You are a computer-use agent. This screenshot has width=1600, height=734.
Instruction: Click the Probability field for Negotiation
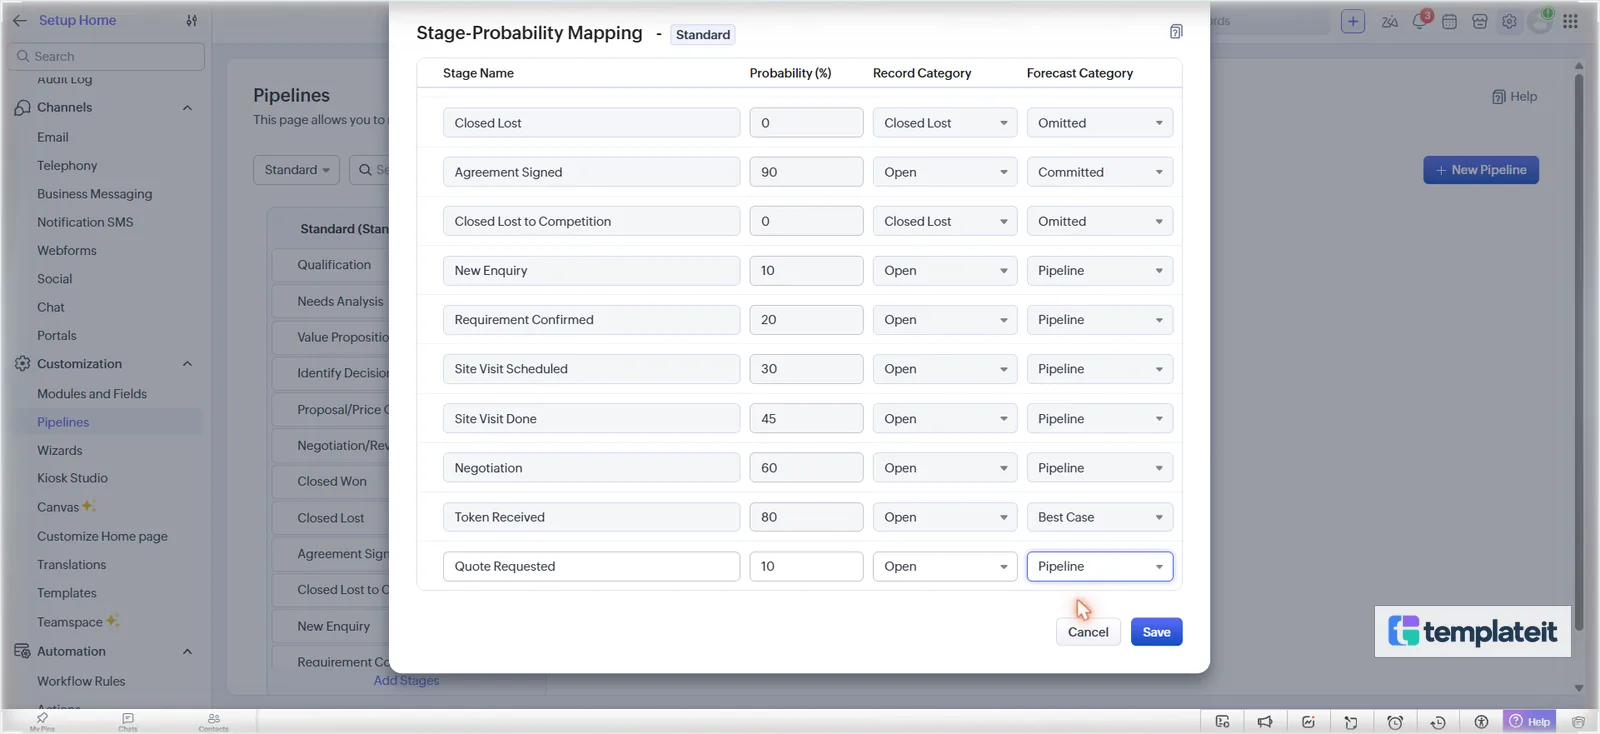click(806, 468)
